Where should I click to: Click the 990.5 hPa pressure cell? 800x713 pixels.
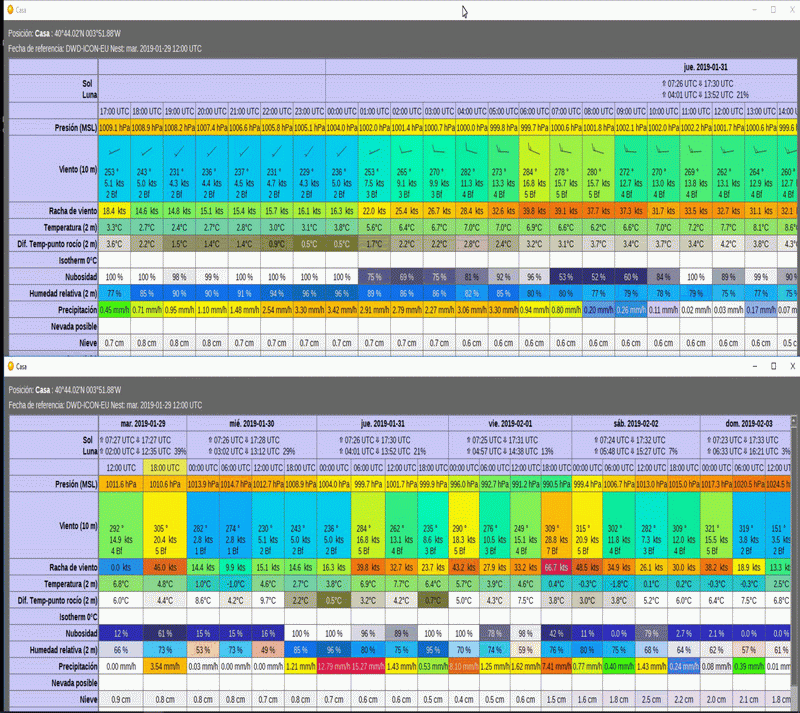click(x=556, y=483)
